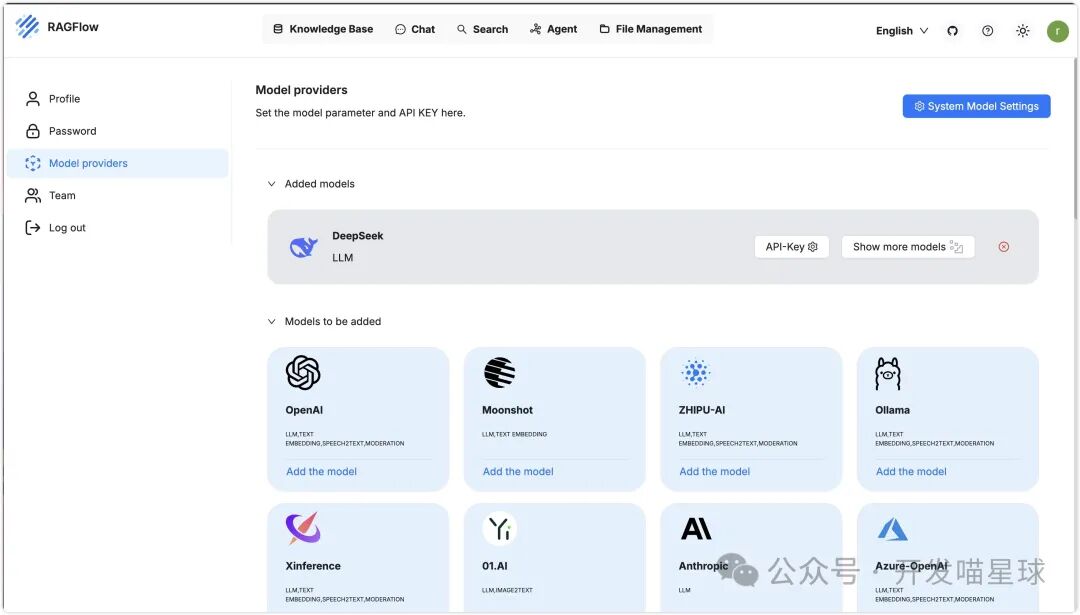Viewport: 1080px width, 615px height.
Task: Open the Agent tab
Action: 553,29
